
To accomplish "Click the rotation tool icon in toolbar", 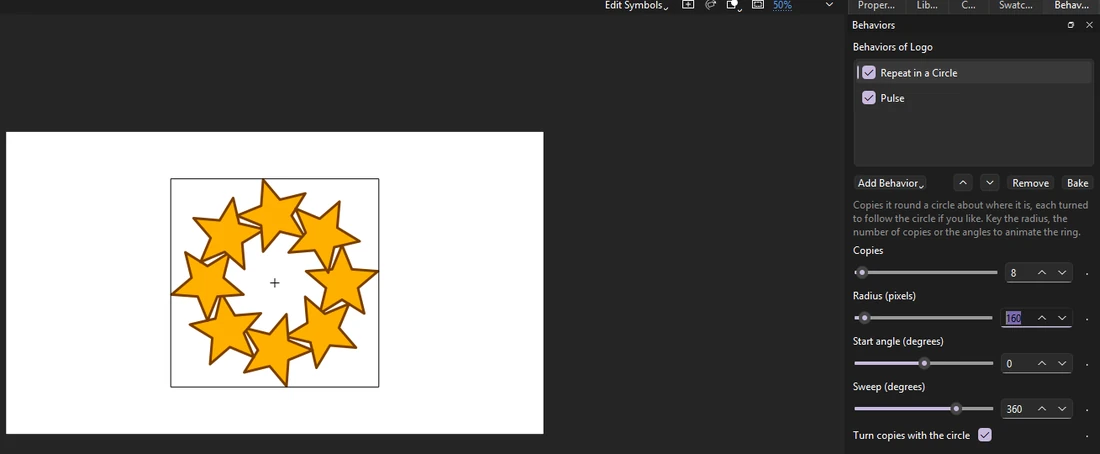I will pos(711,4).
